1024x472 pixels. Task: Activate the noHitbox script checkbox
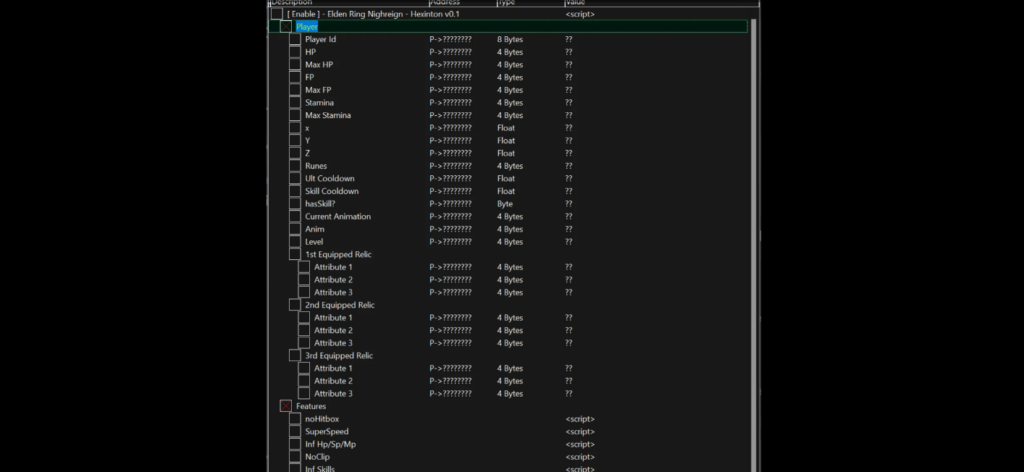pos(295,419)
